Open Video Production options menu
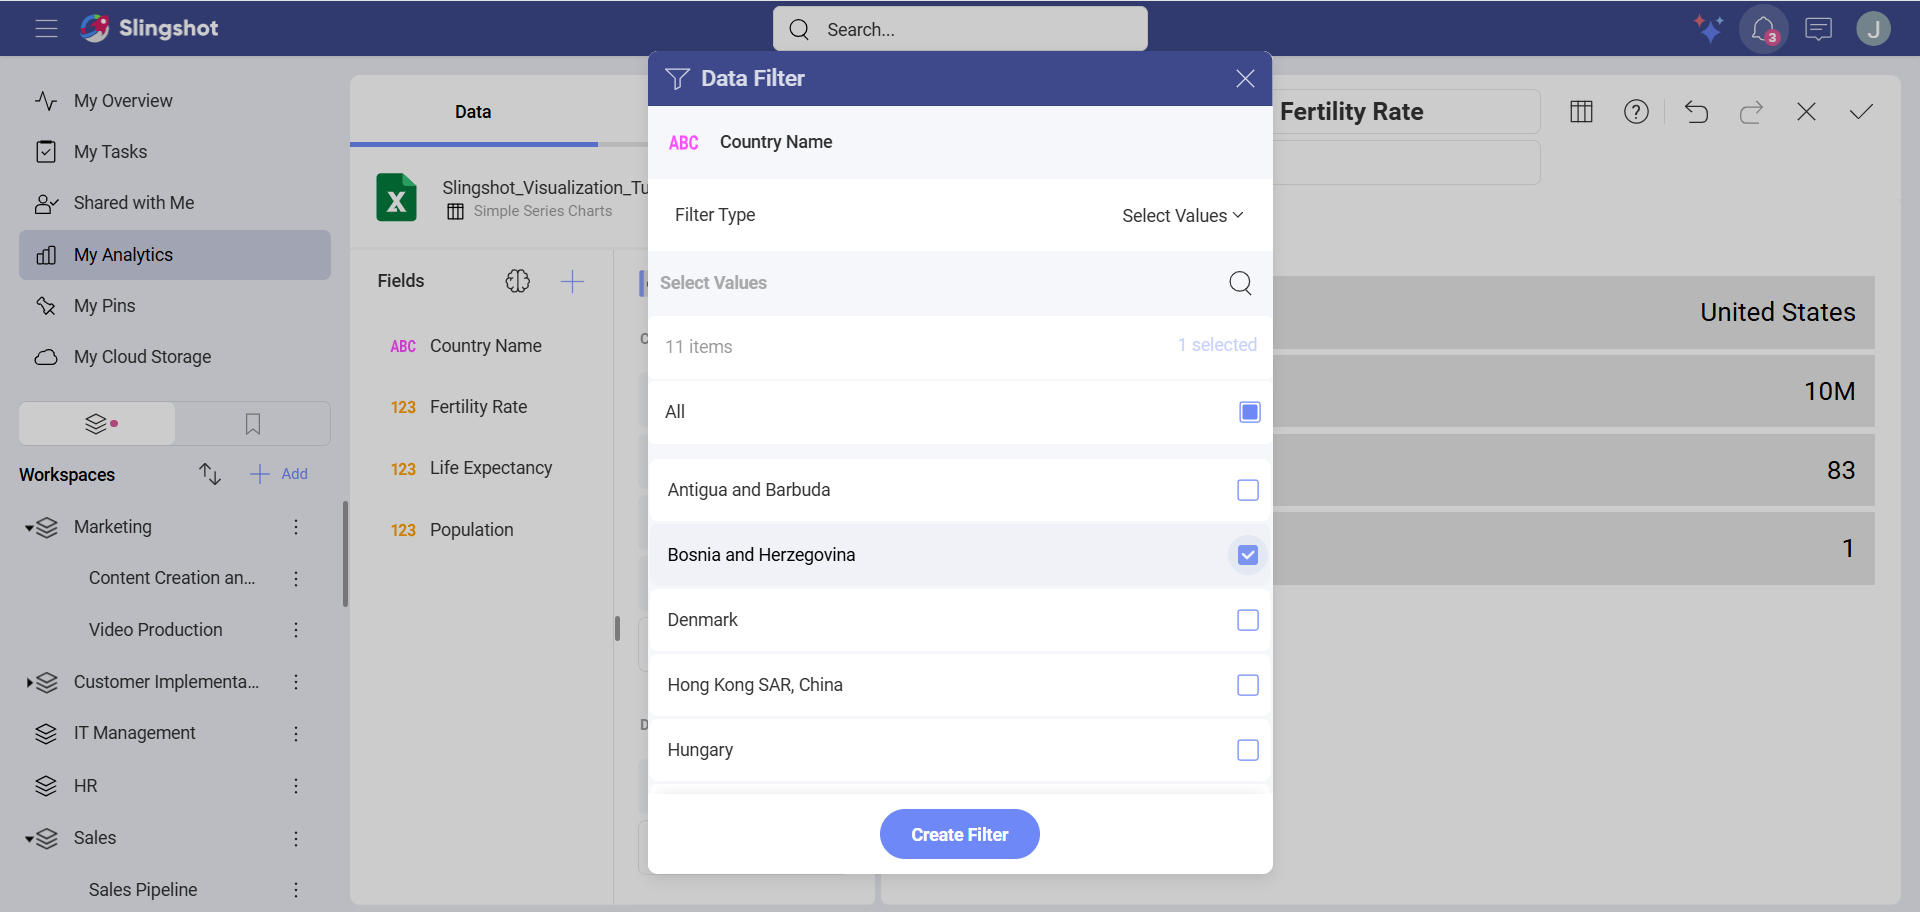This screenshot has width=1920, height=912. click(x=296, y=630)
